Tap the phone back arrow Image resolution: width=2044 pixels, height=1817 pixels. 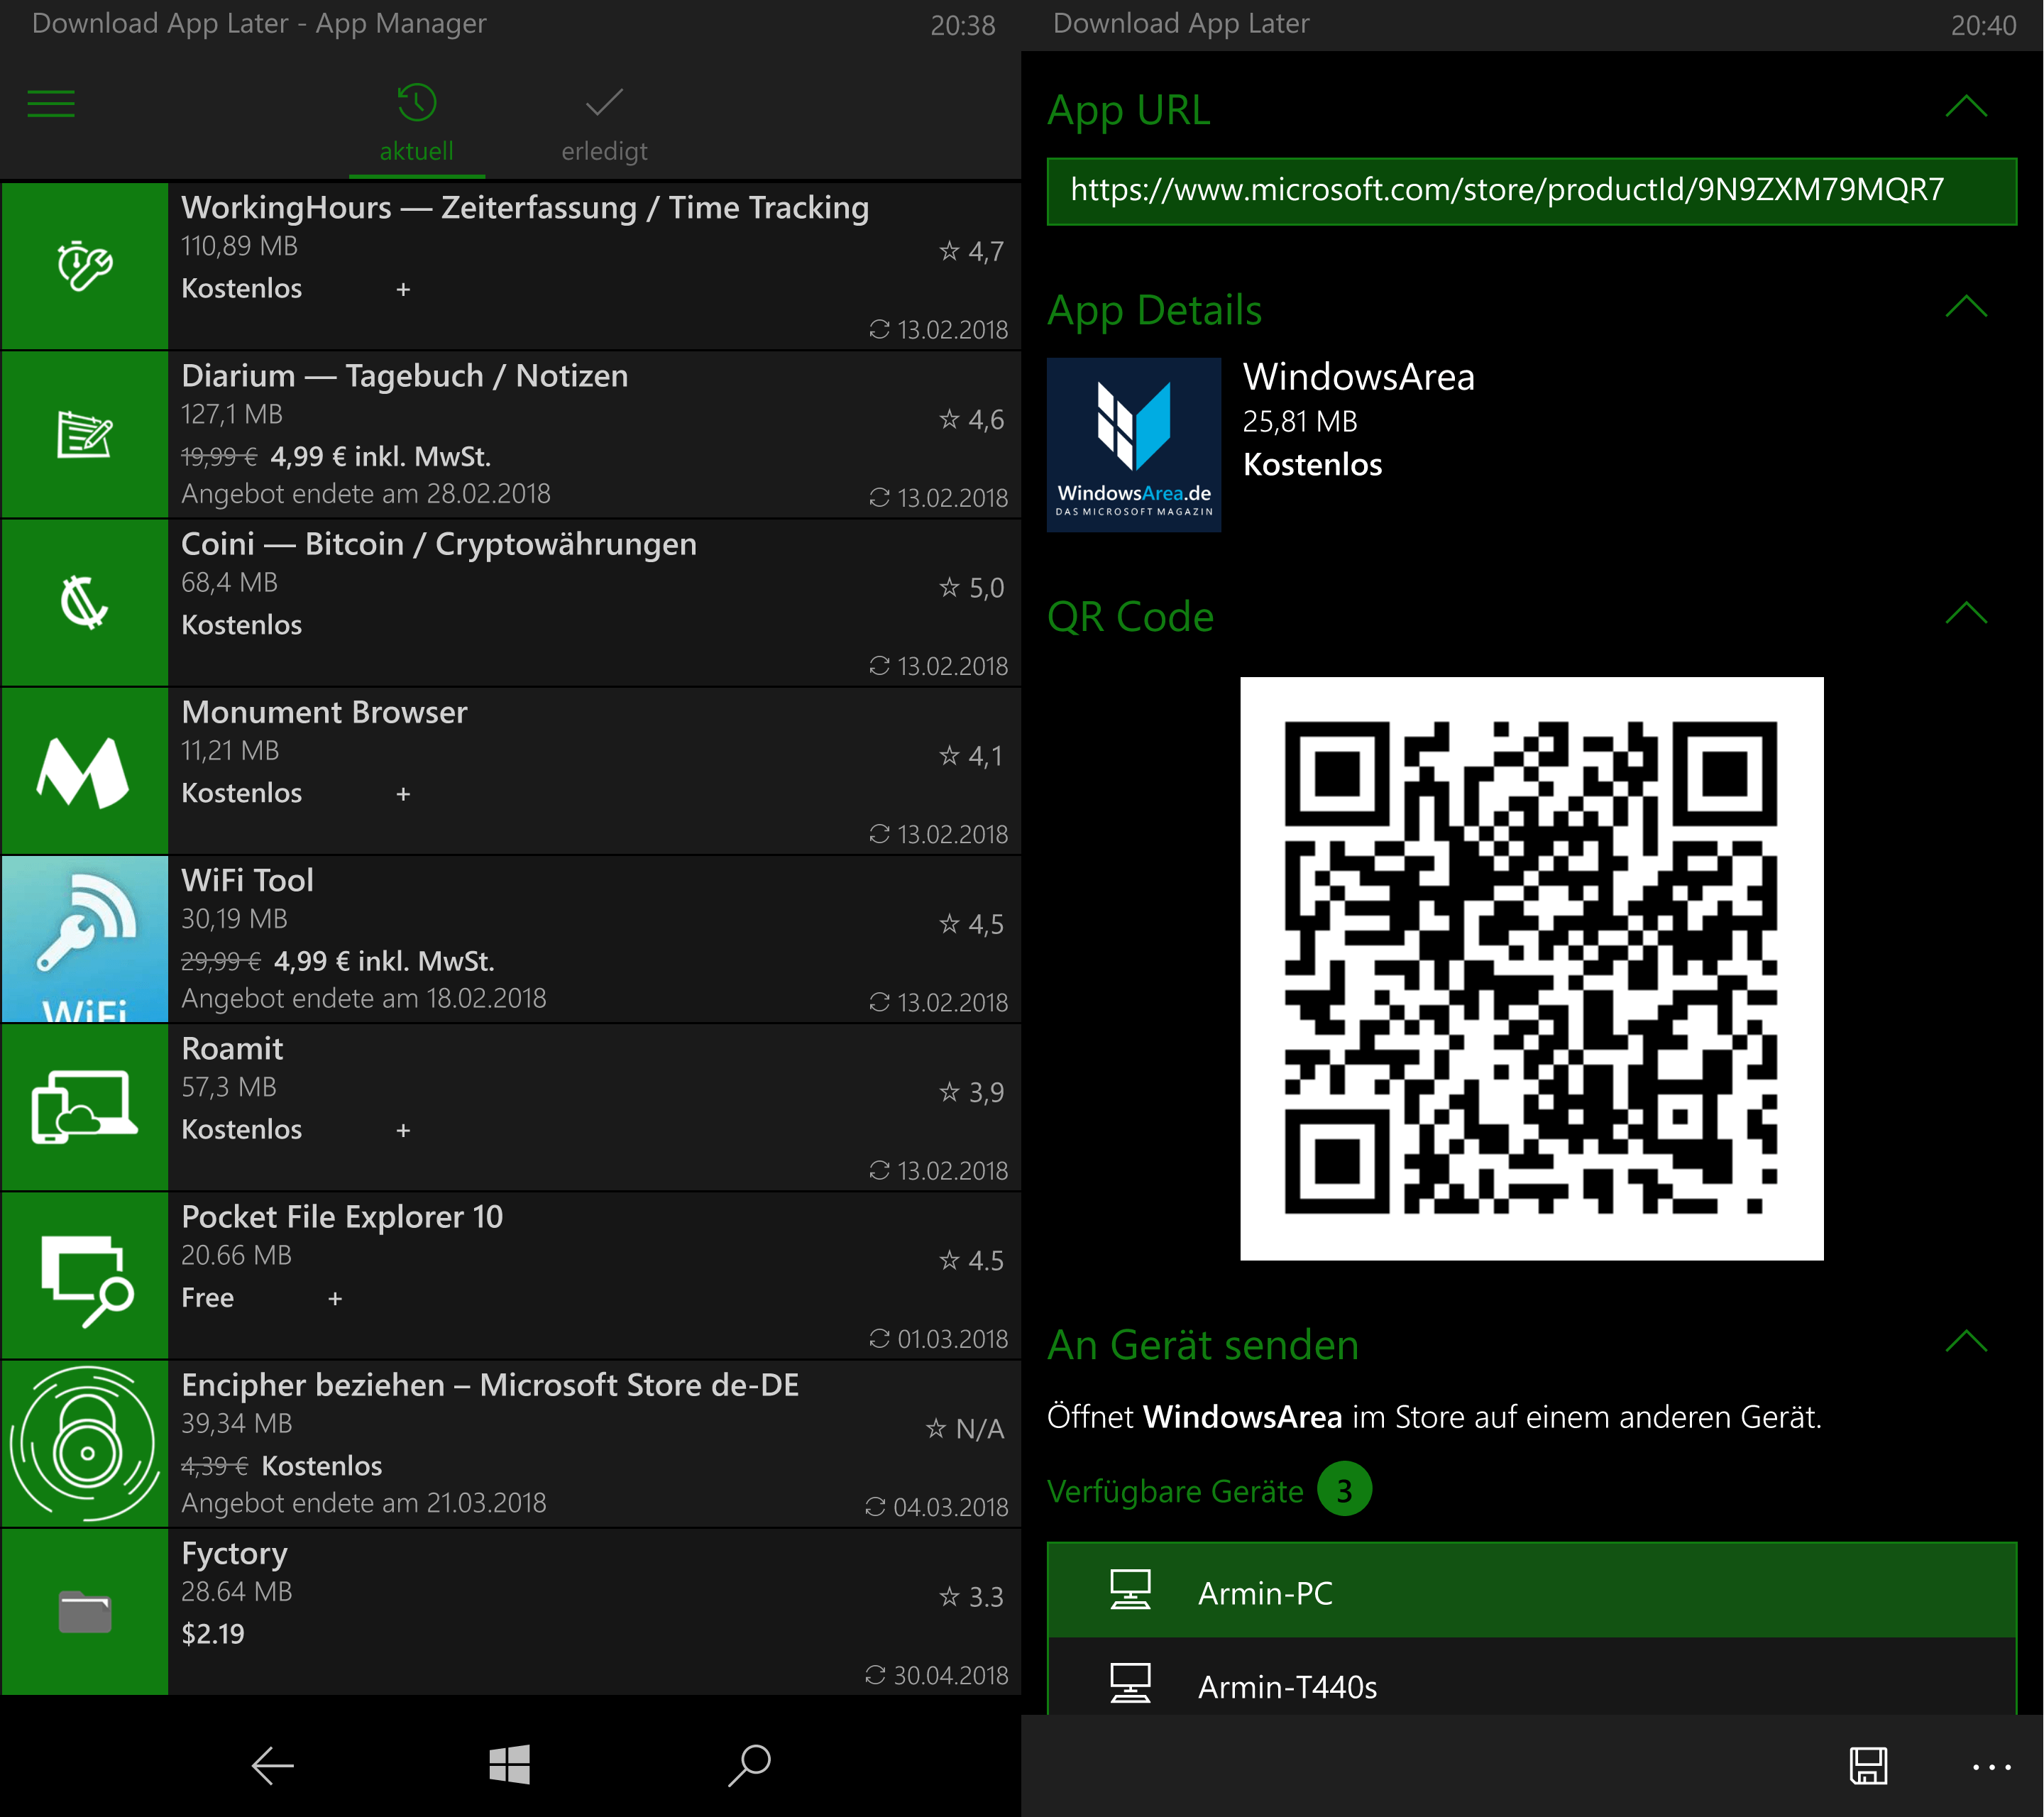pyautogui.click(x=272, y=1766)
